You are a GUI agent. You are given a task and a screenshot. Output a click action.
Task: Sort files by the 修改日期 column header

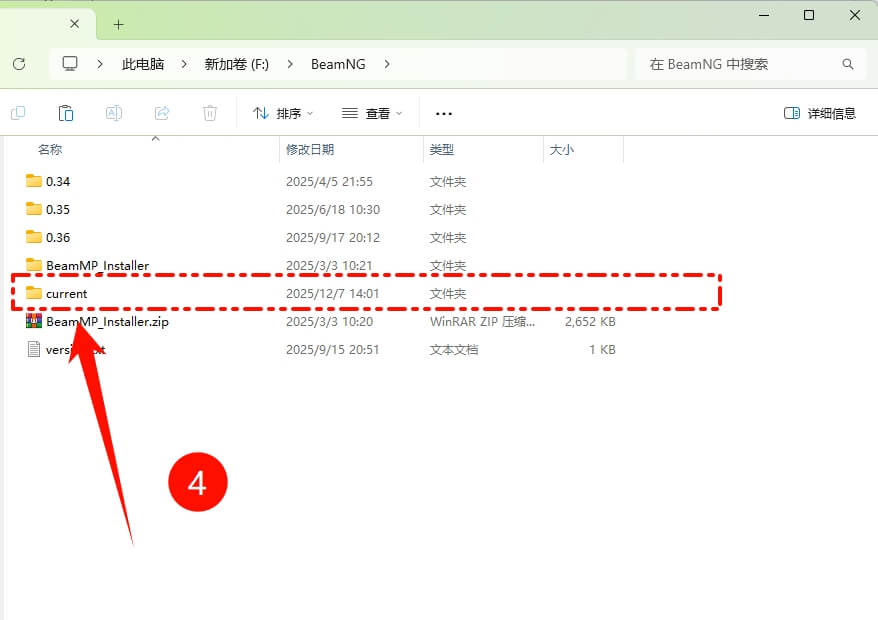tap(310, 150)
